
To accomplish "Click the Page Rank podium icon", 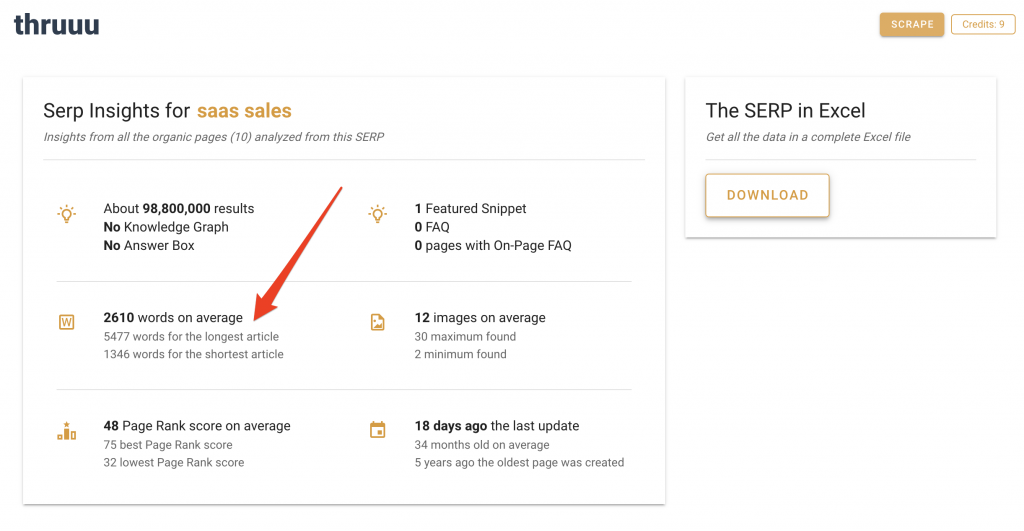I will pyautogui.click(x=67, y=430).
